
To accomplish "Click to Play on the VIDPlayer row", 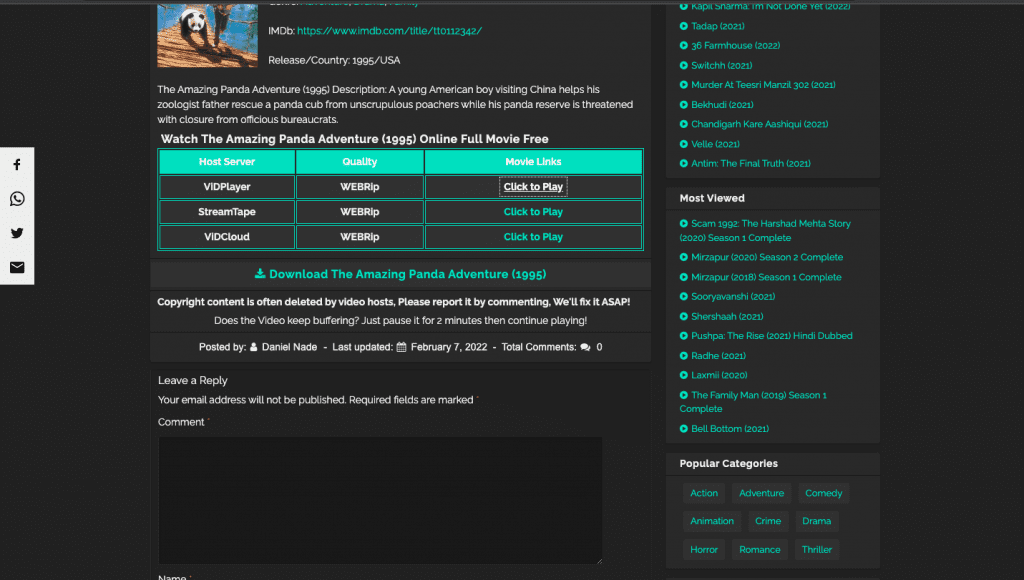I will click(533, 186).
